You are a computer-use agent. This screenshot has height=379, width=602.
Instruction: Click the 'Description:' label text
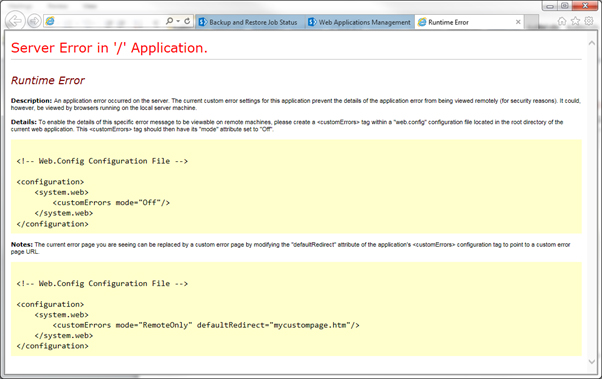pos(31,101)
